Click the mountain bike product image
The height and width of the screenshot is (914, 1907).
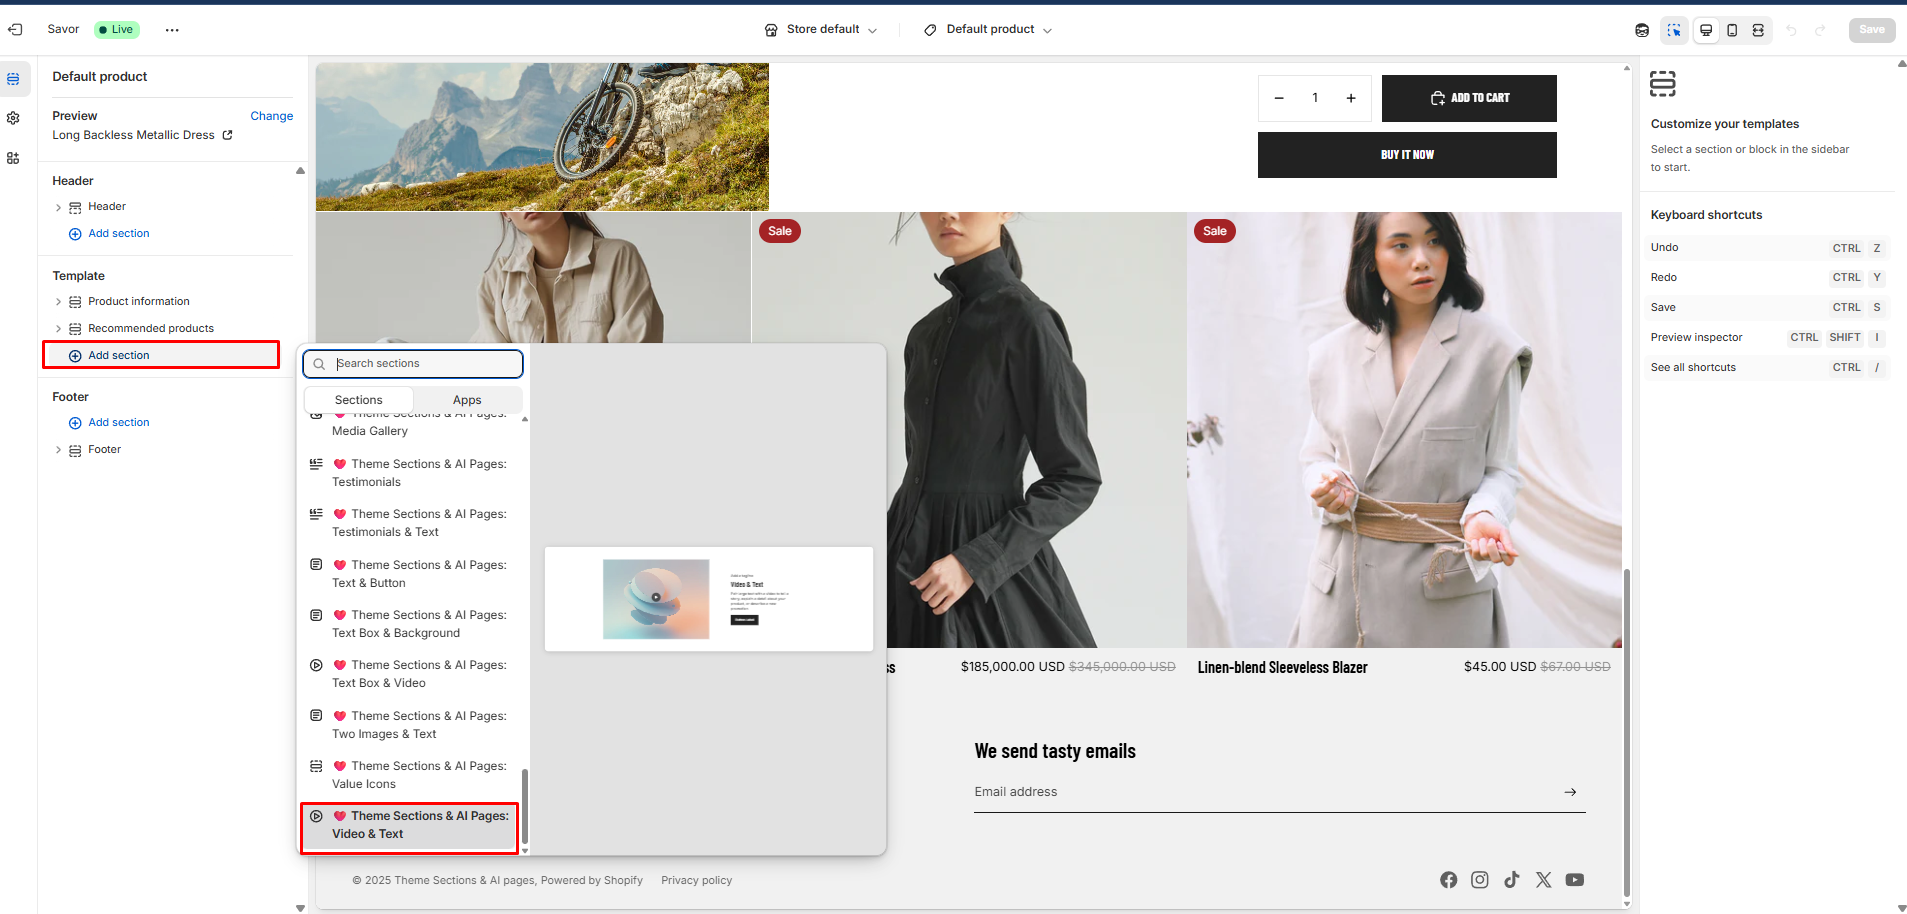pos(542,137)
